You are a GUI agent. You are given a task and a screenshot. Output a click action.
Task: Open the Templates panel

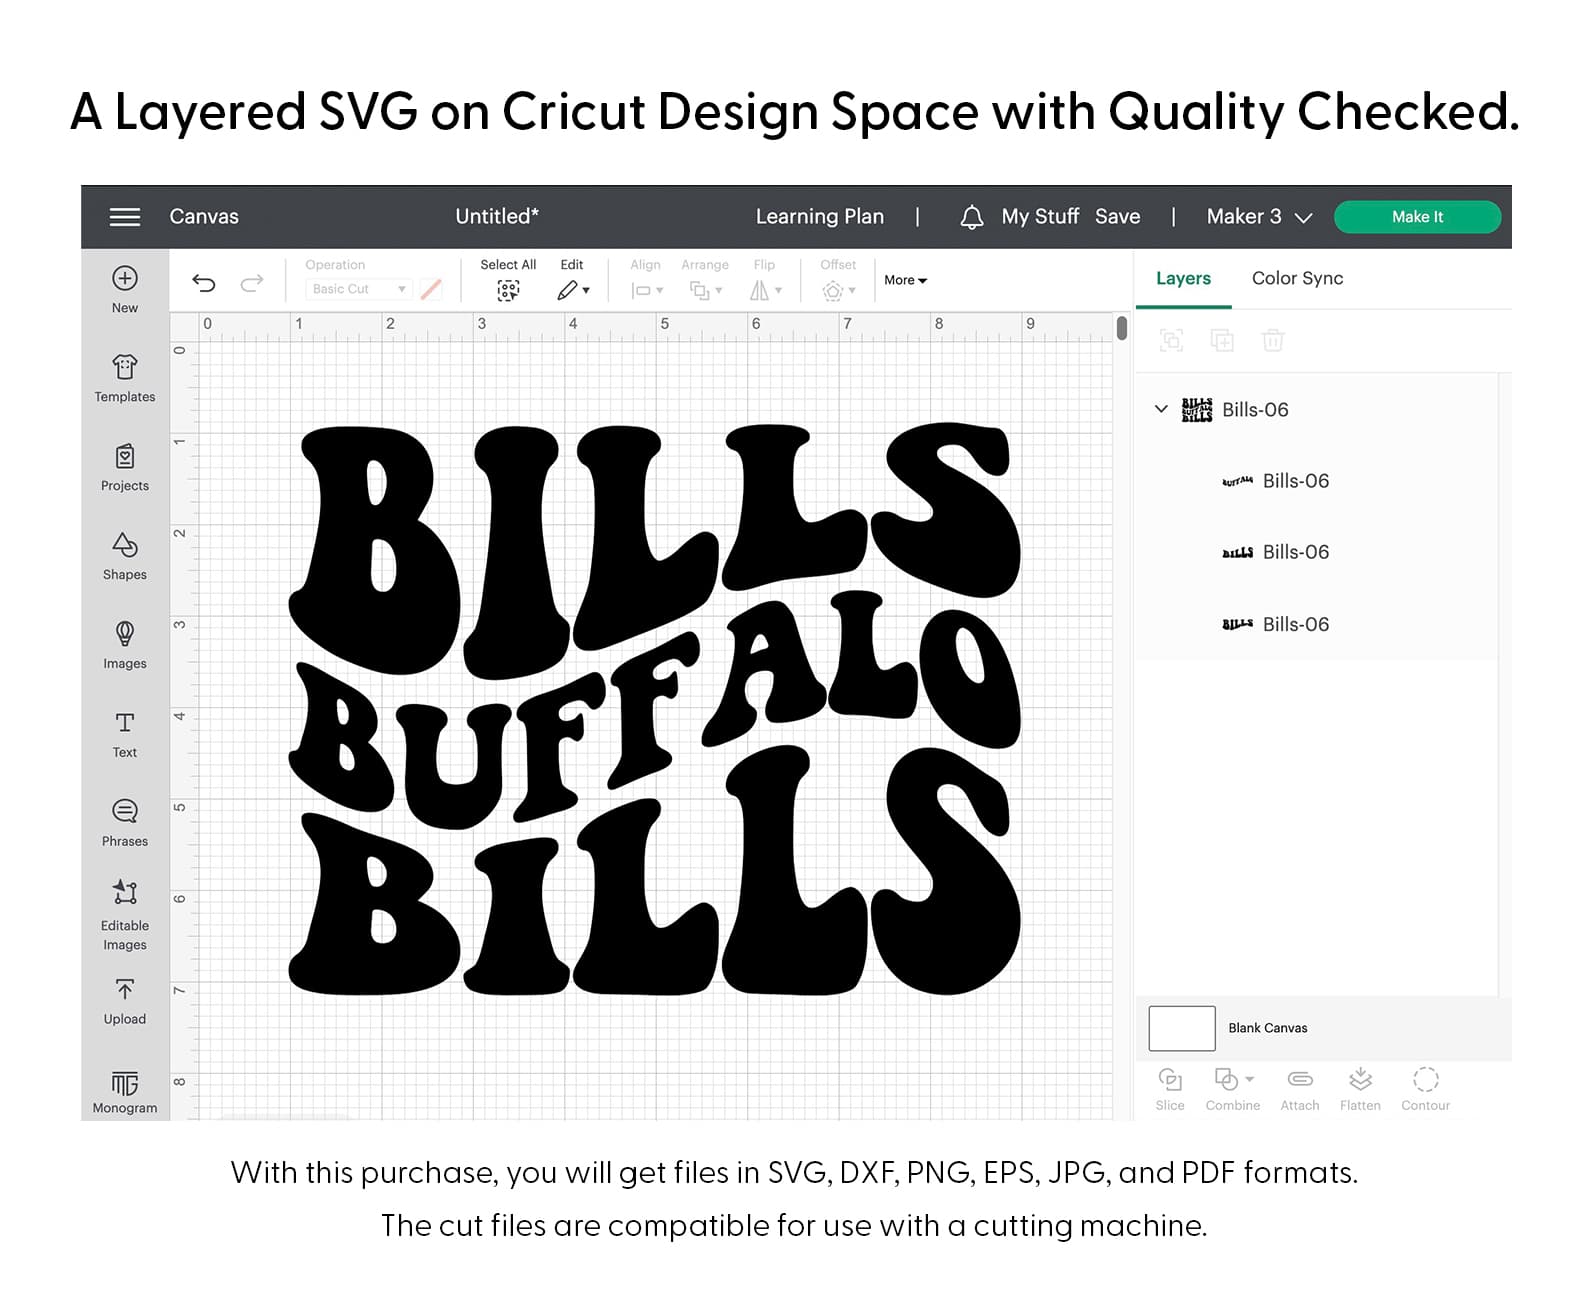click(x=125, y=378)
